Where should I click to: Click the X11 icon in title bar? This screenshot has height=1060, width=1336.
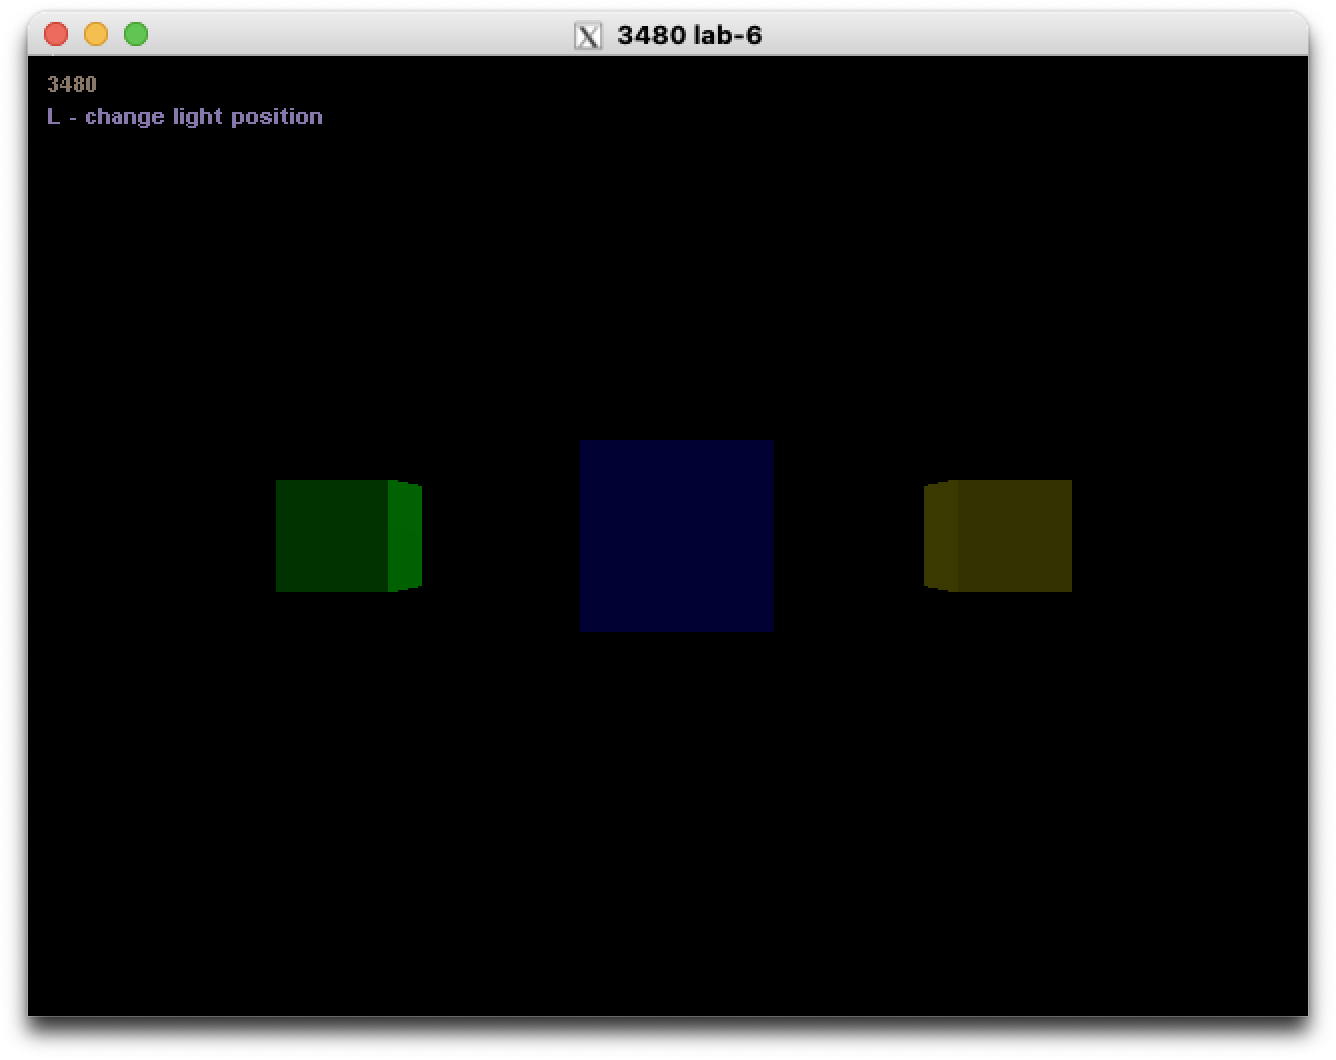588,36
